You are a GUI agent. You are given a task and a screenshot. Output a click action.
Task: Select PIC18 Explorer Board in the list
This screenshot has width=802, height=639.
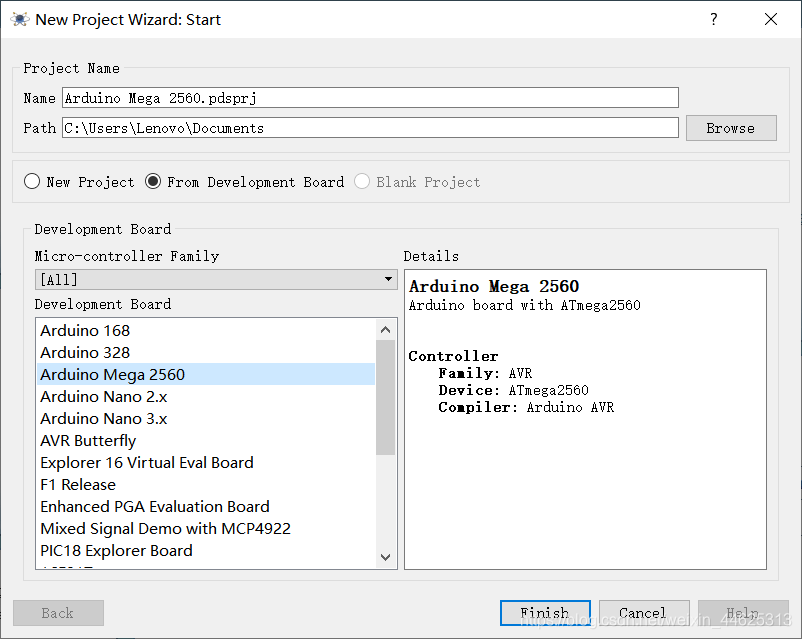(206, 550)
